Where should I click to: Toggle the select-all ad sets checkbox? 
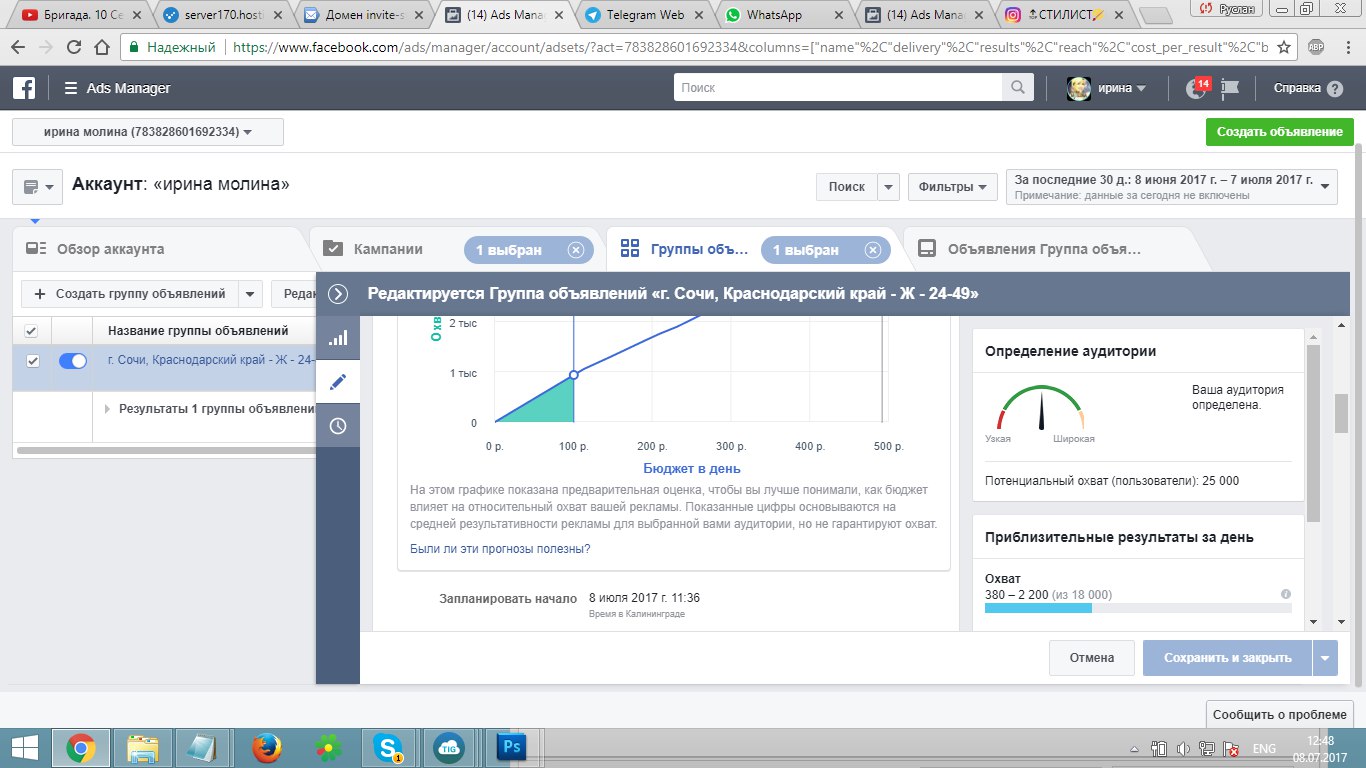point(32,331)
